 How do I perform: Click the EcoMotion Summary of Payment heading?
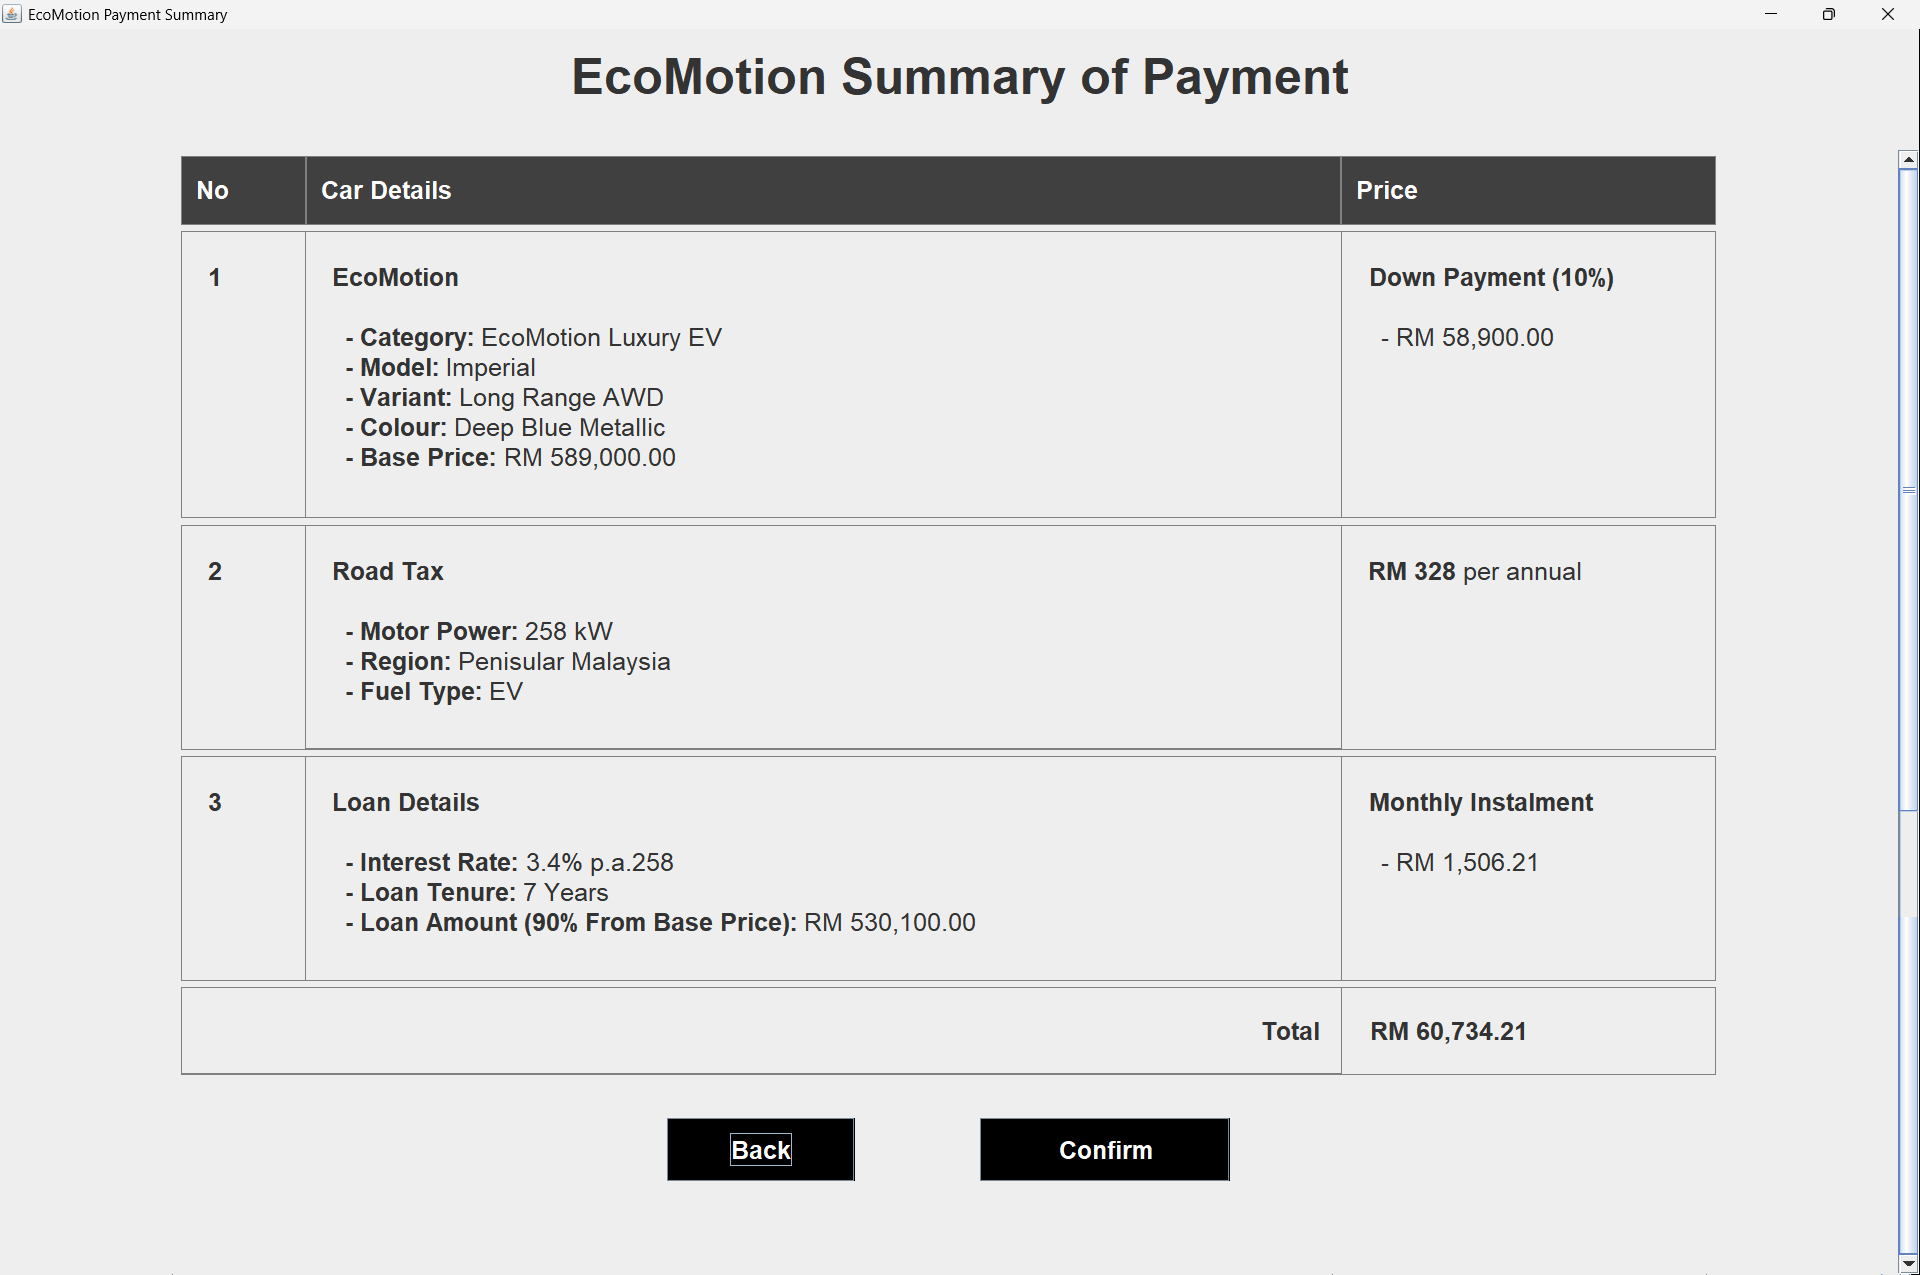(x=959, y=77)
